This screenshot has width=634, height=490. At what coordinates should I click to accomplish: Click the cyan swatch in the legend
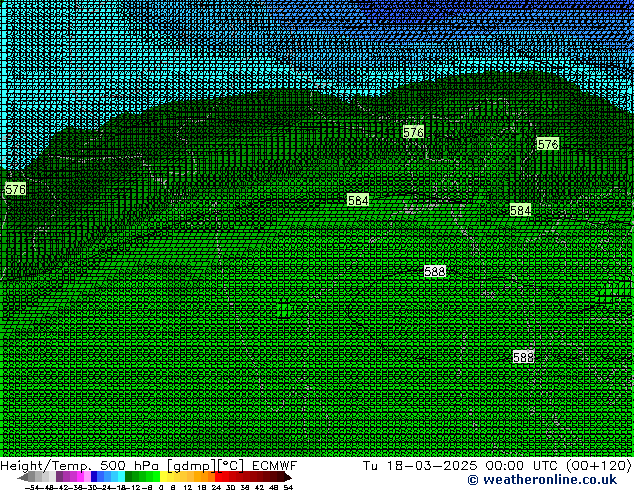point(121,476)
